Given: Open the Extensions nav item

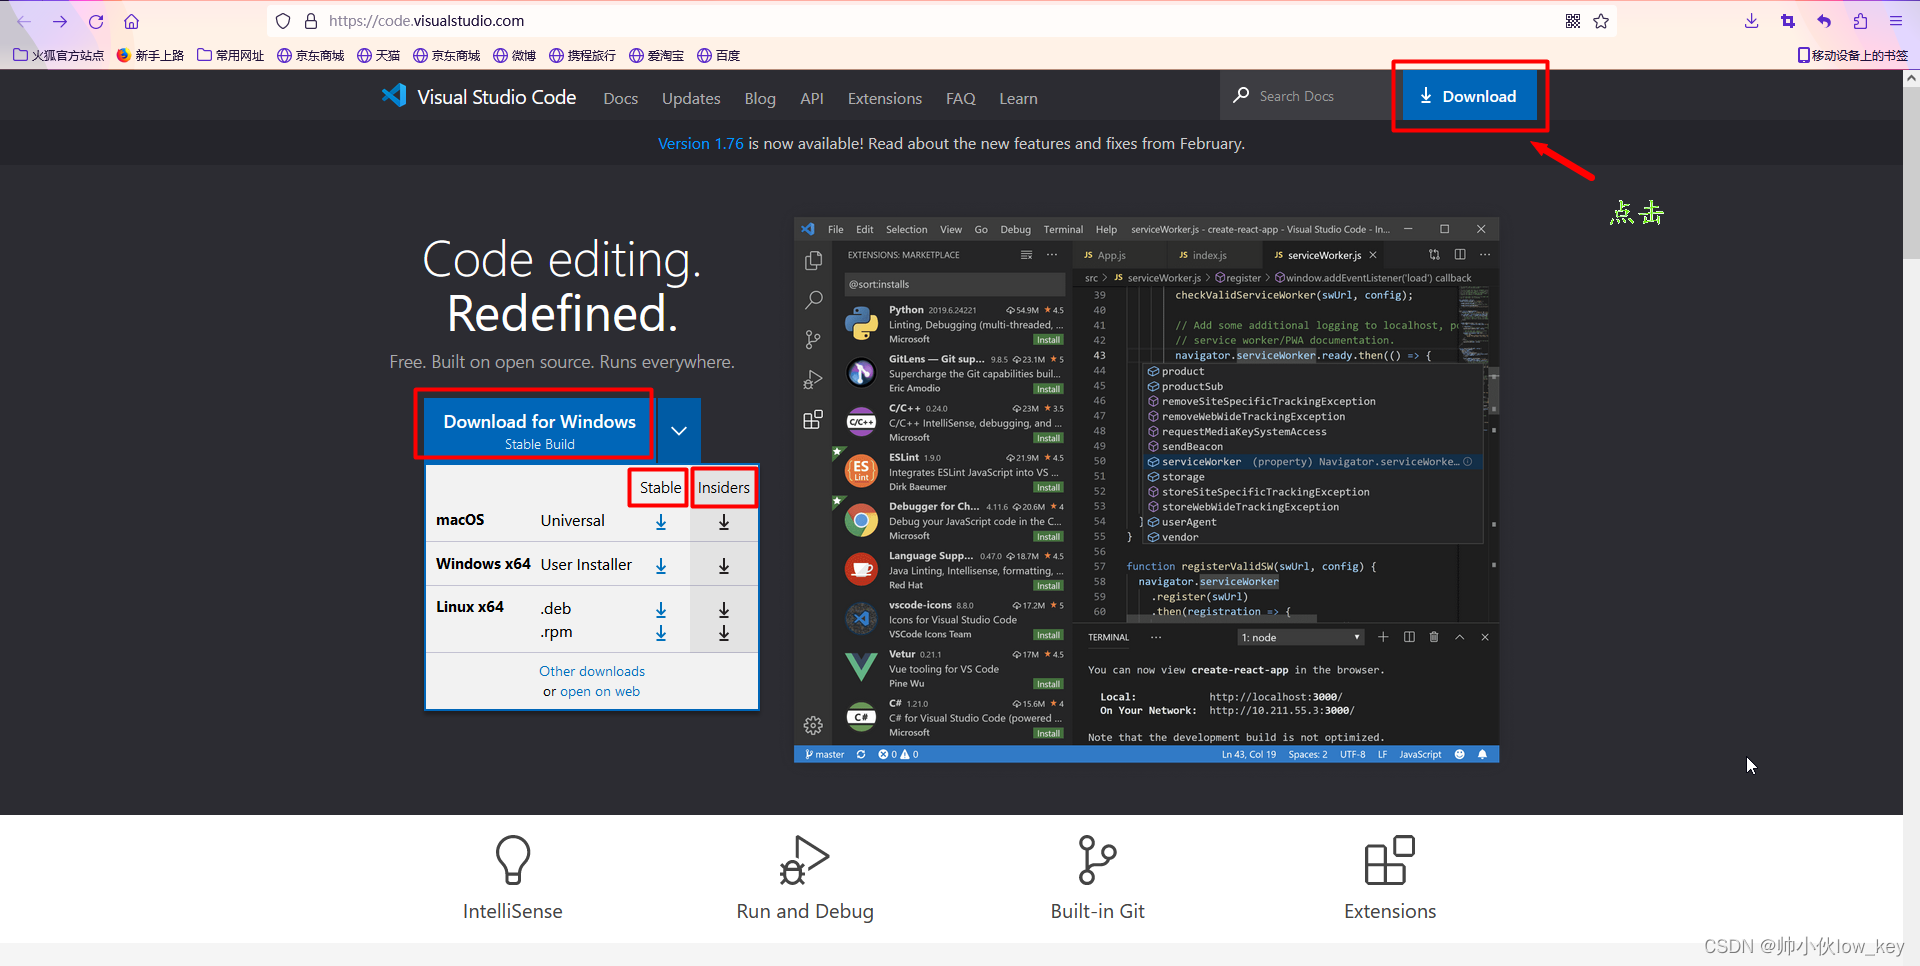Looking at the screenshot, I should (885, 98).
